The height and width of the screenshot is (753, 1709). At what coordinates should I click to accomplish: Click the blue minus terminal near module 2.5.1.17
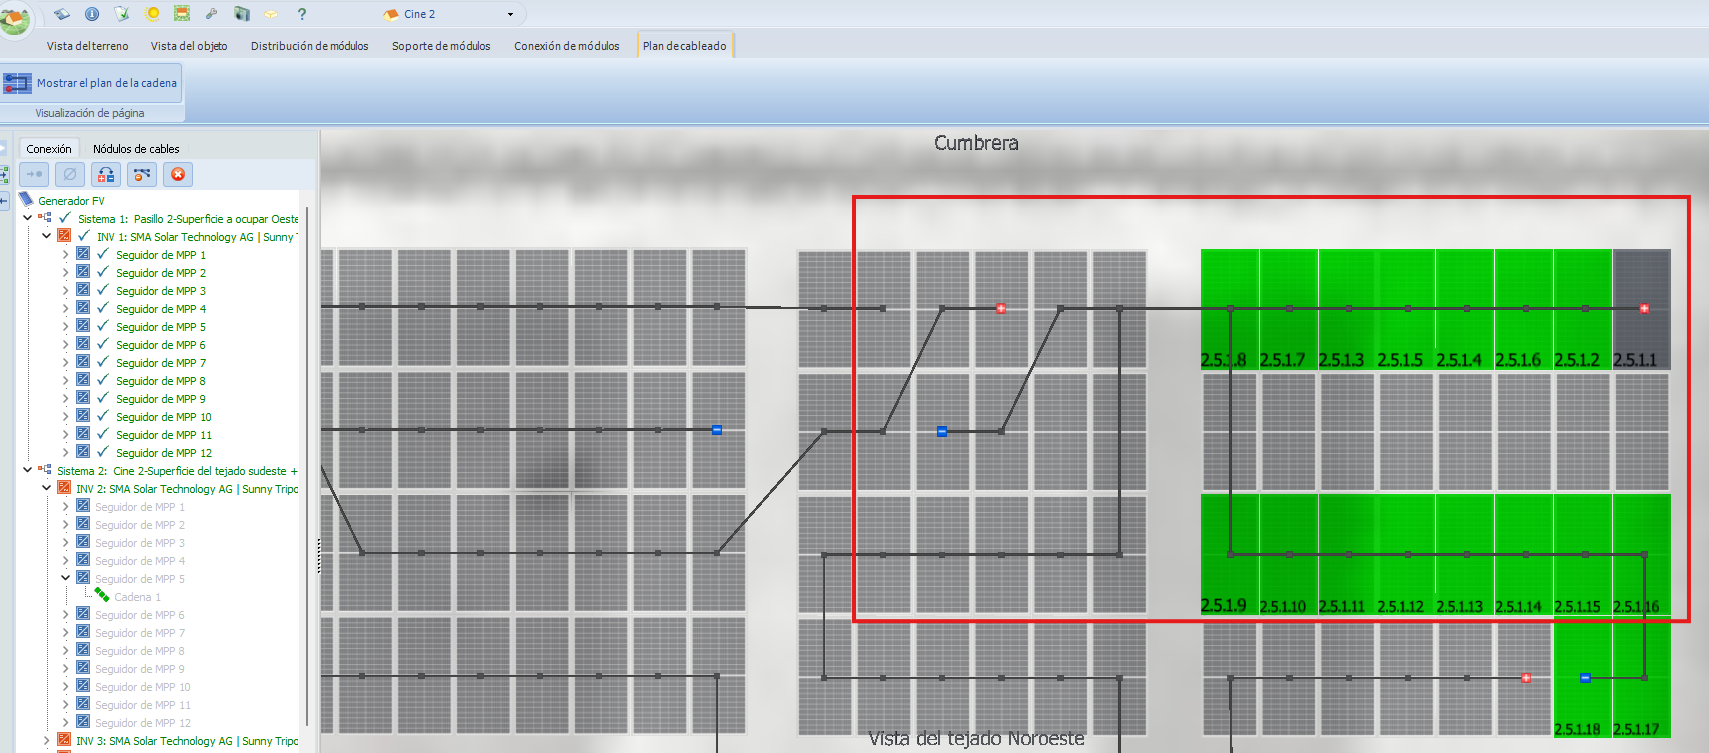point(1585,678)
